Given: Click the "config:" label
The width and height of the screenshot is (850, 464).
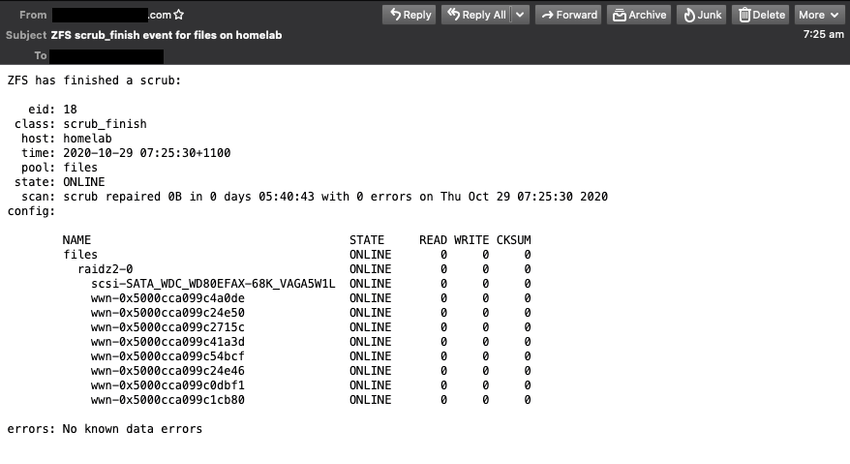Looking at the screenshot, I should click(x=31, y=211).
